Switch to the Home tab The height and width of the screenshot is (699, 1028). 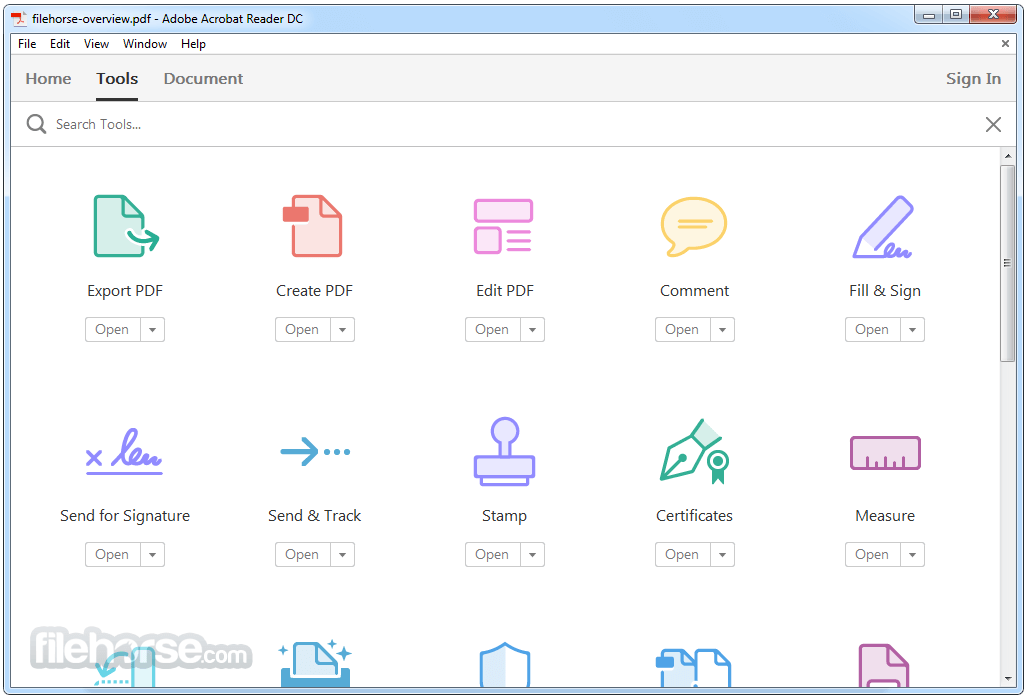[x=47, y=78]
